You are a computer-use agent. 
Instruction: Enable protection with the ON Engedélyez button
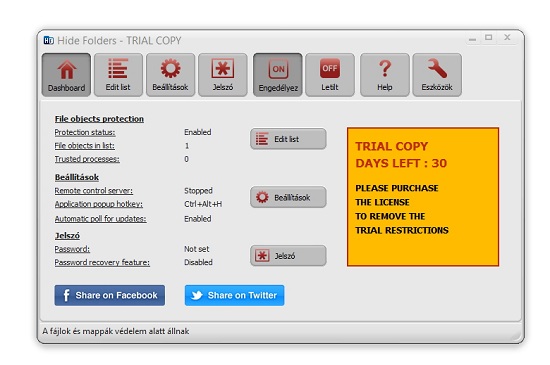278,75
